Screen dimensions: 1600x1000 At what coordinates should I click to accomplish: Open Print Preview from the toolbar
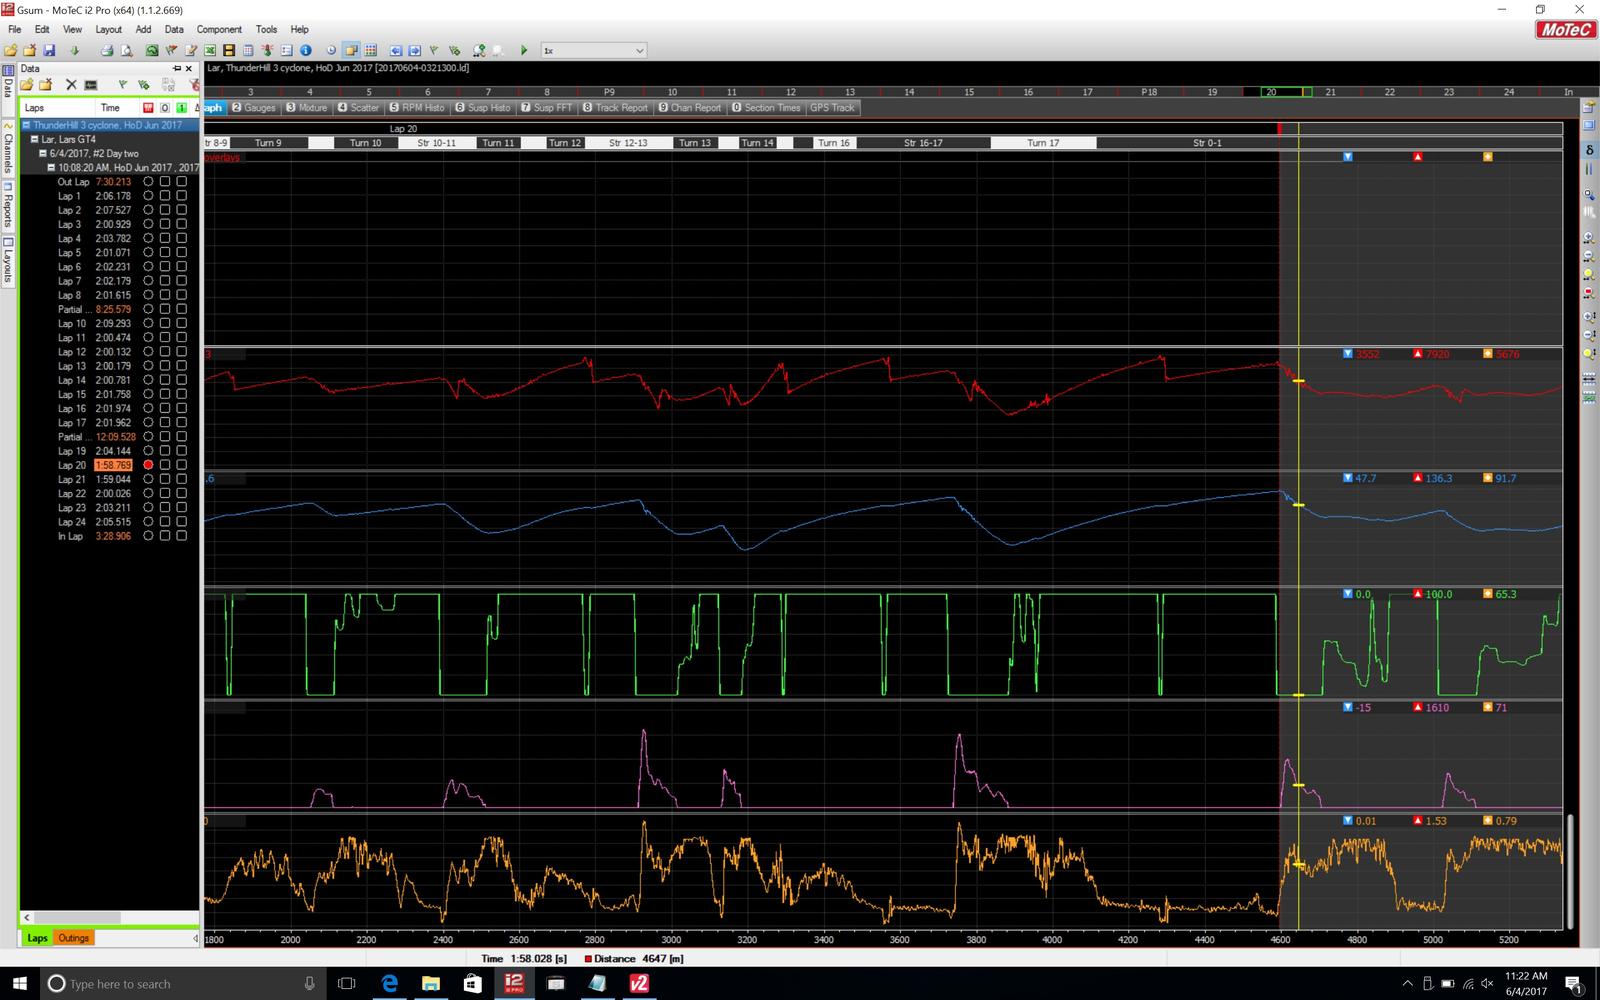pyautogui.click(x=126, y=50)
